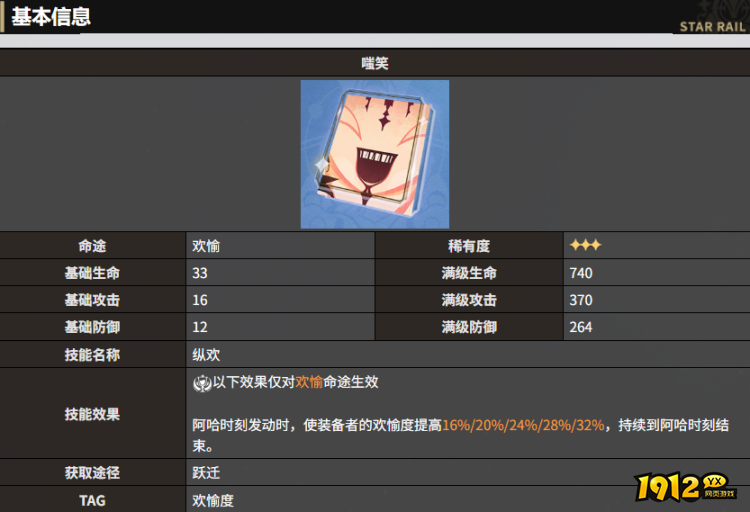The width and height of the screenshot is (750, 512).
Task: Click the three-star rarity icons
Action: click(585, 245)
